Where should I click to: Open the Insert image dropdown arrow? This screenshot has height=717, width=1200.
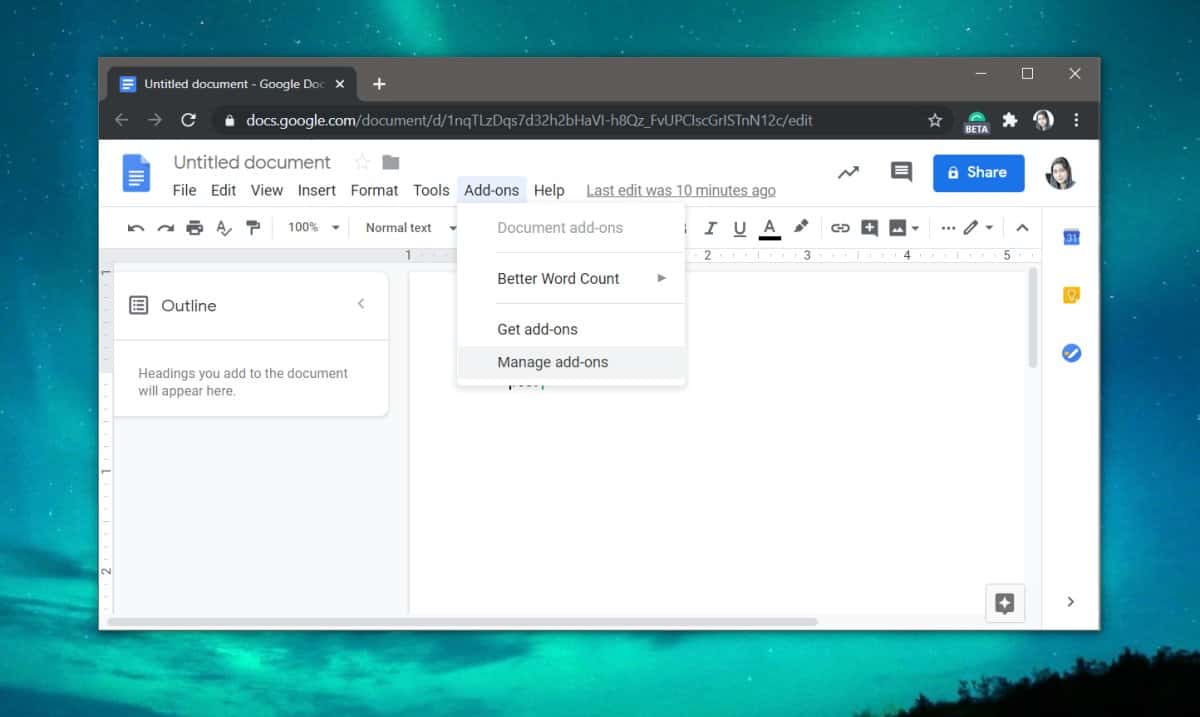pos(915,228)
